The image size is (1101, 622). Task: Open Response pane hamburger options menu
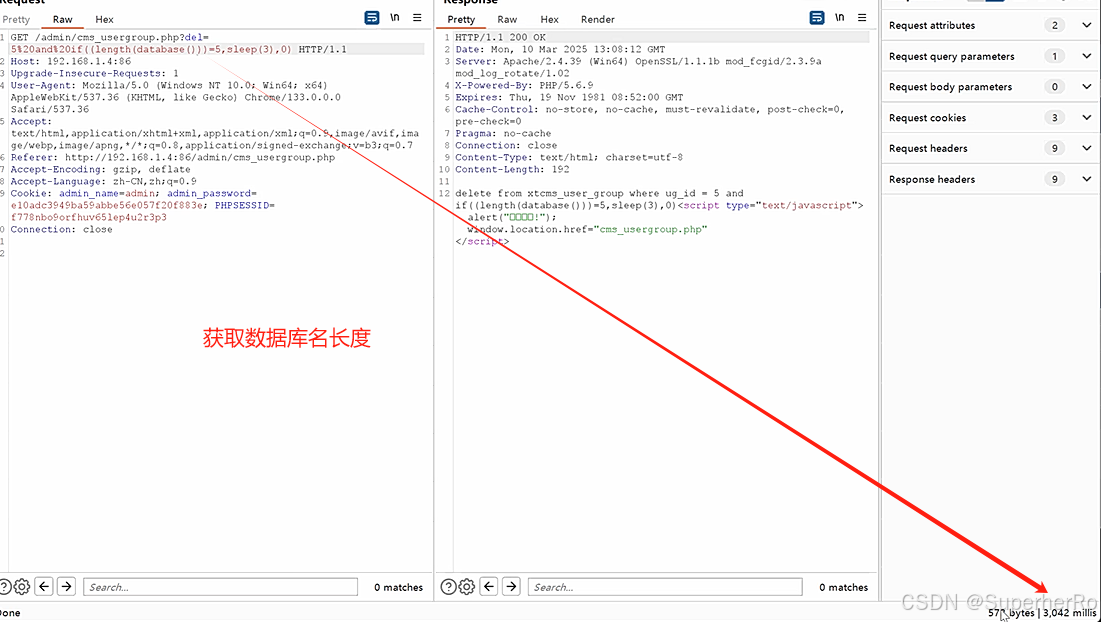coord(862,18)
